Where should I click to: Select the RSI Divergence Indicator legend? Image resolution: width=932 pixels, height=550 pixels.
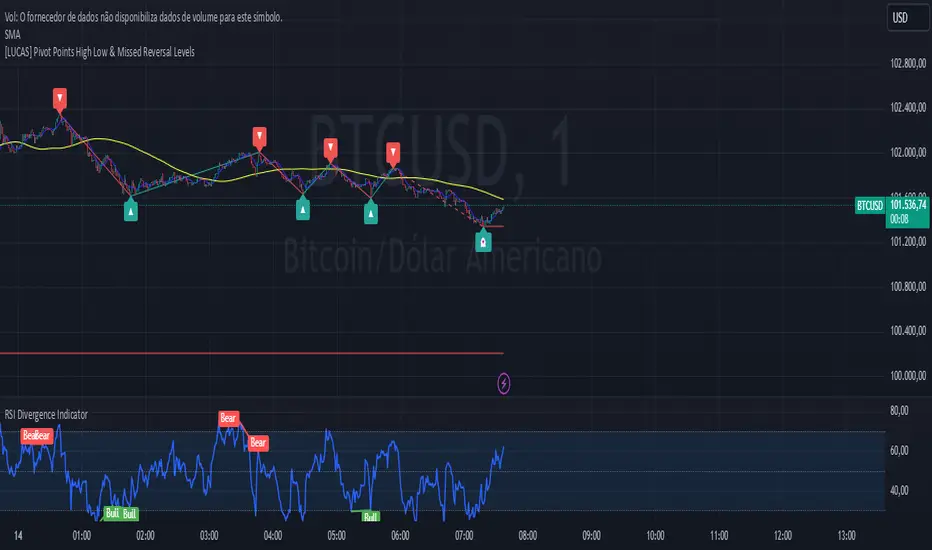point(46,414)
